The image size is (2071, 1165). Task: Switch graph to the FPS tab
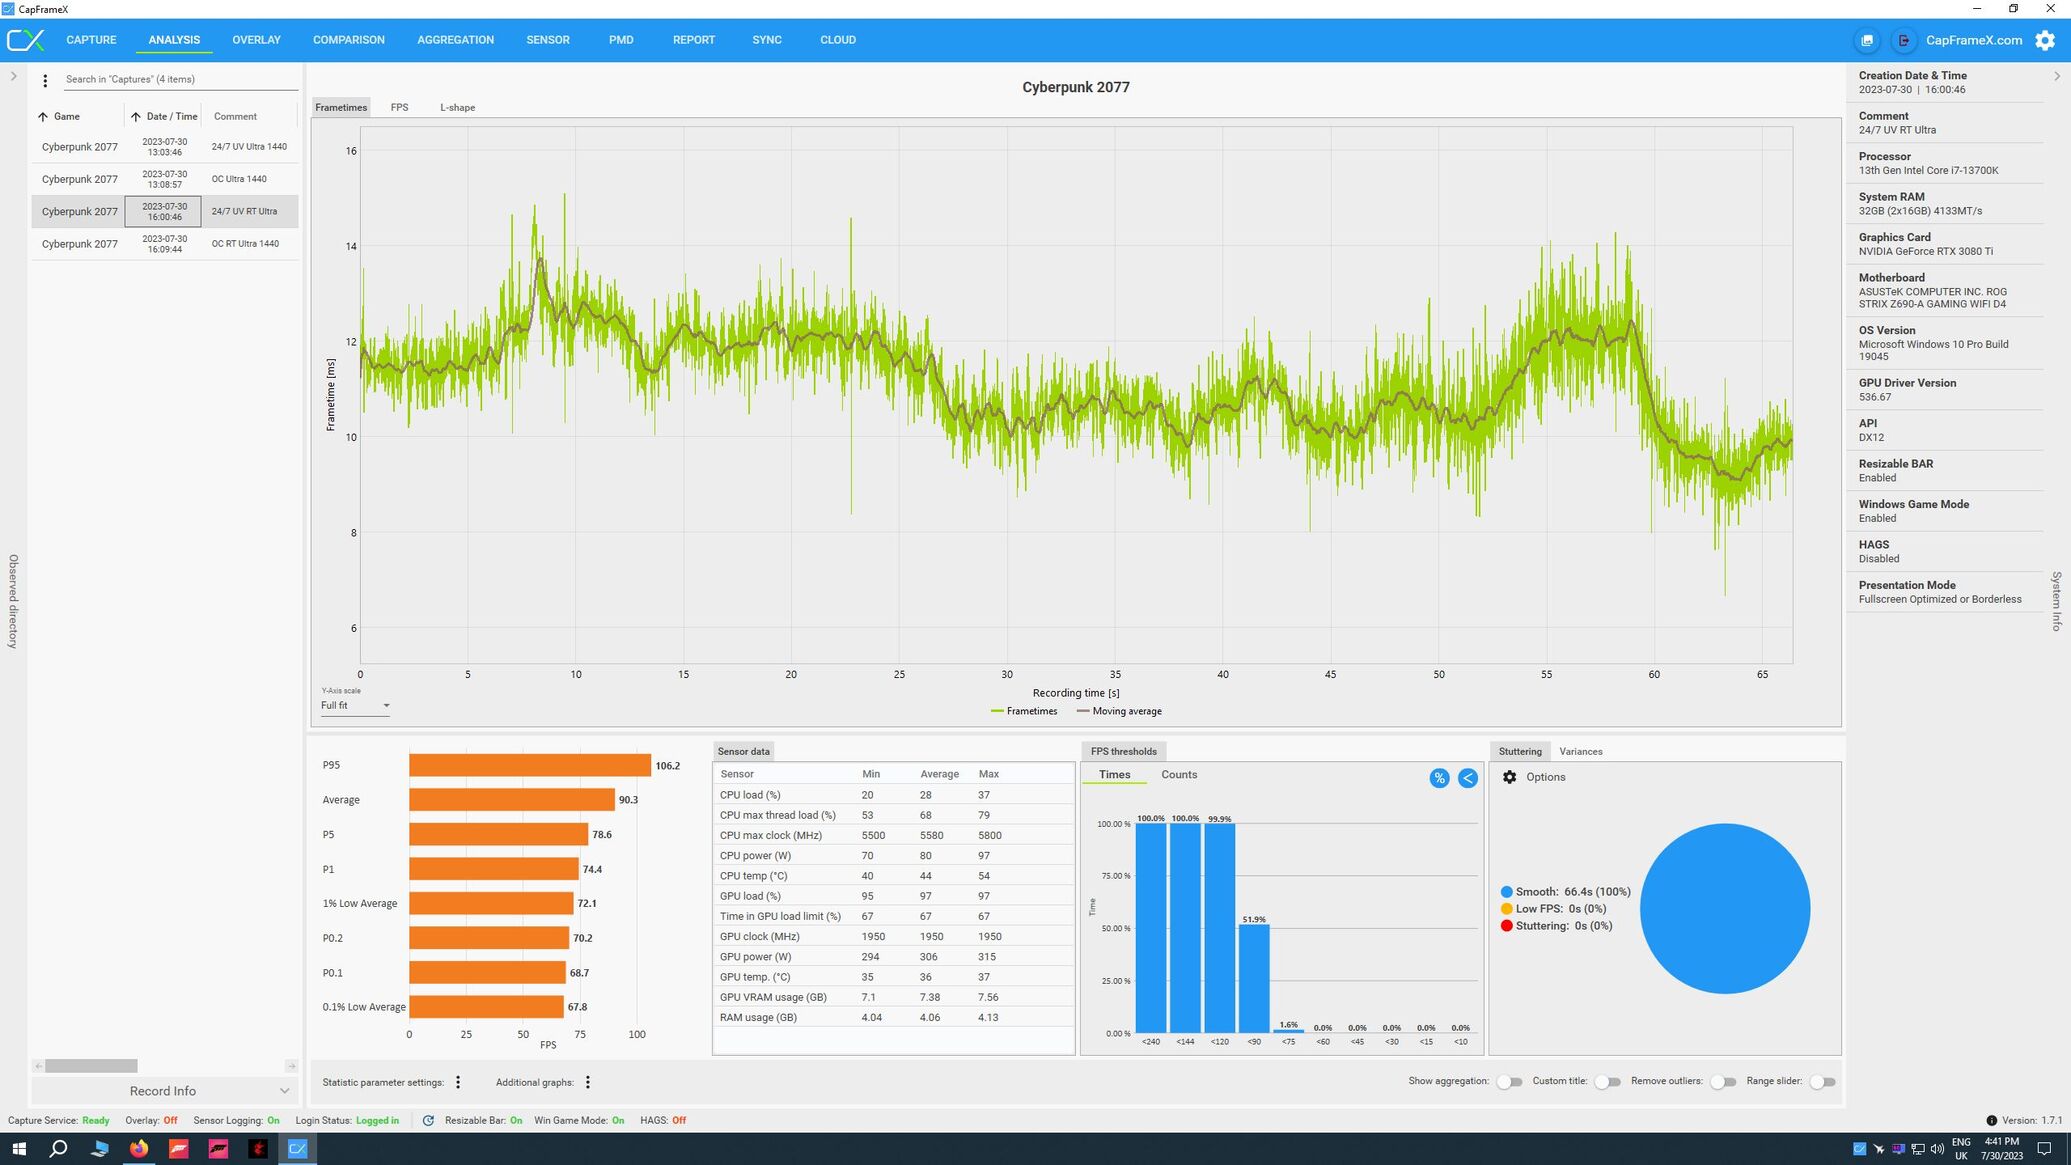click(399, 107)
